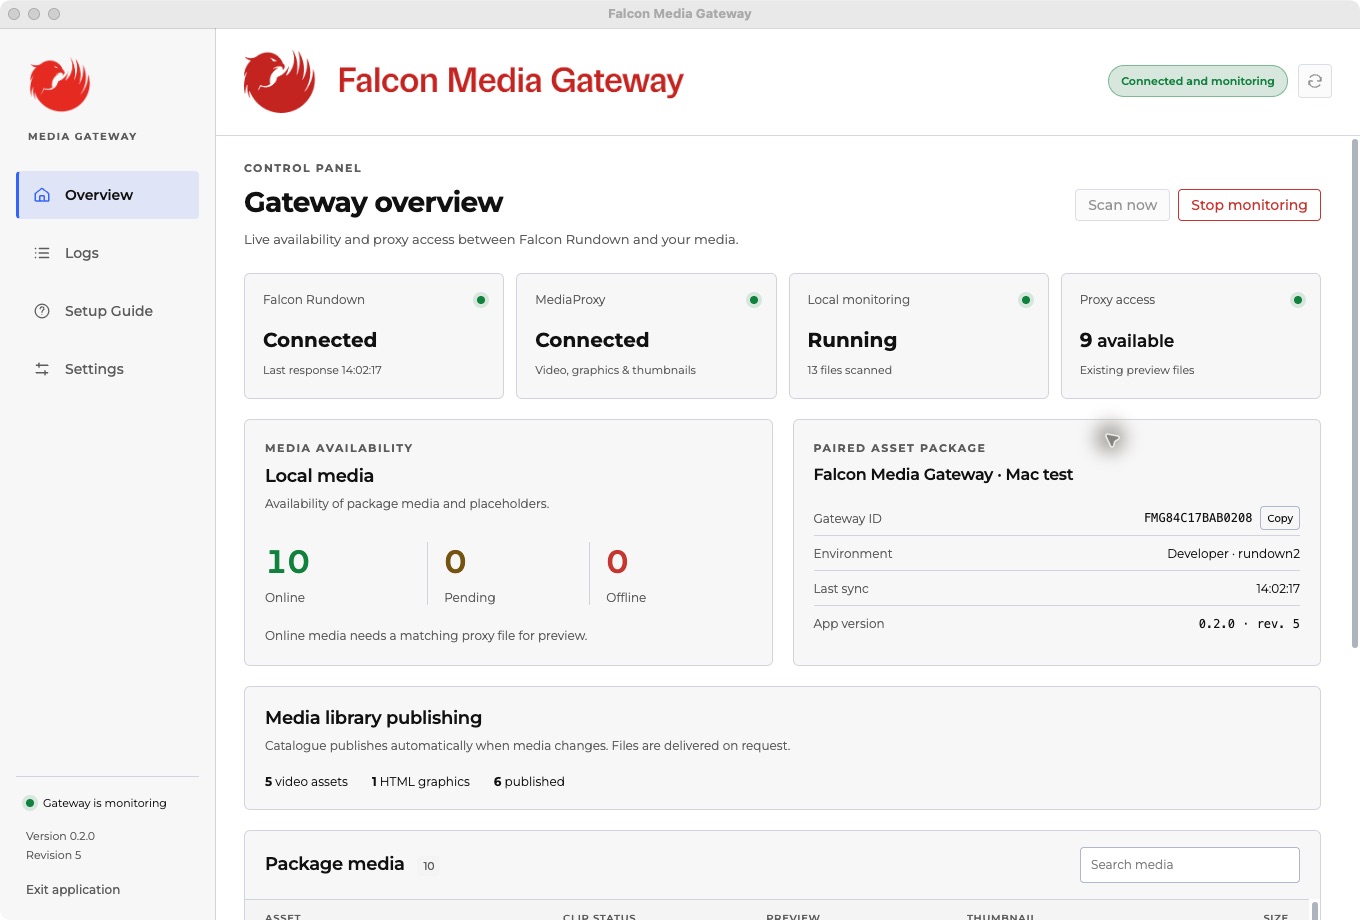Click the Offline count 0
The height and width of the screenshot is (920, 1360).
pos(617,562)
